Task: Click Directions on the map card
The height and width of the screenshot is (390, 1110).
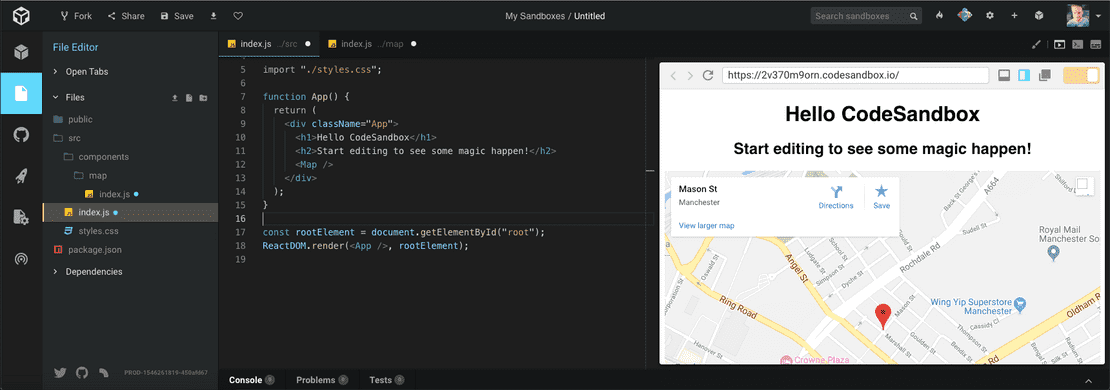Action: pos(836,197)
